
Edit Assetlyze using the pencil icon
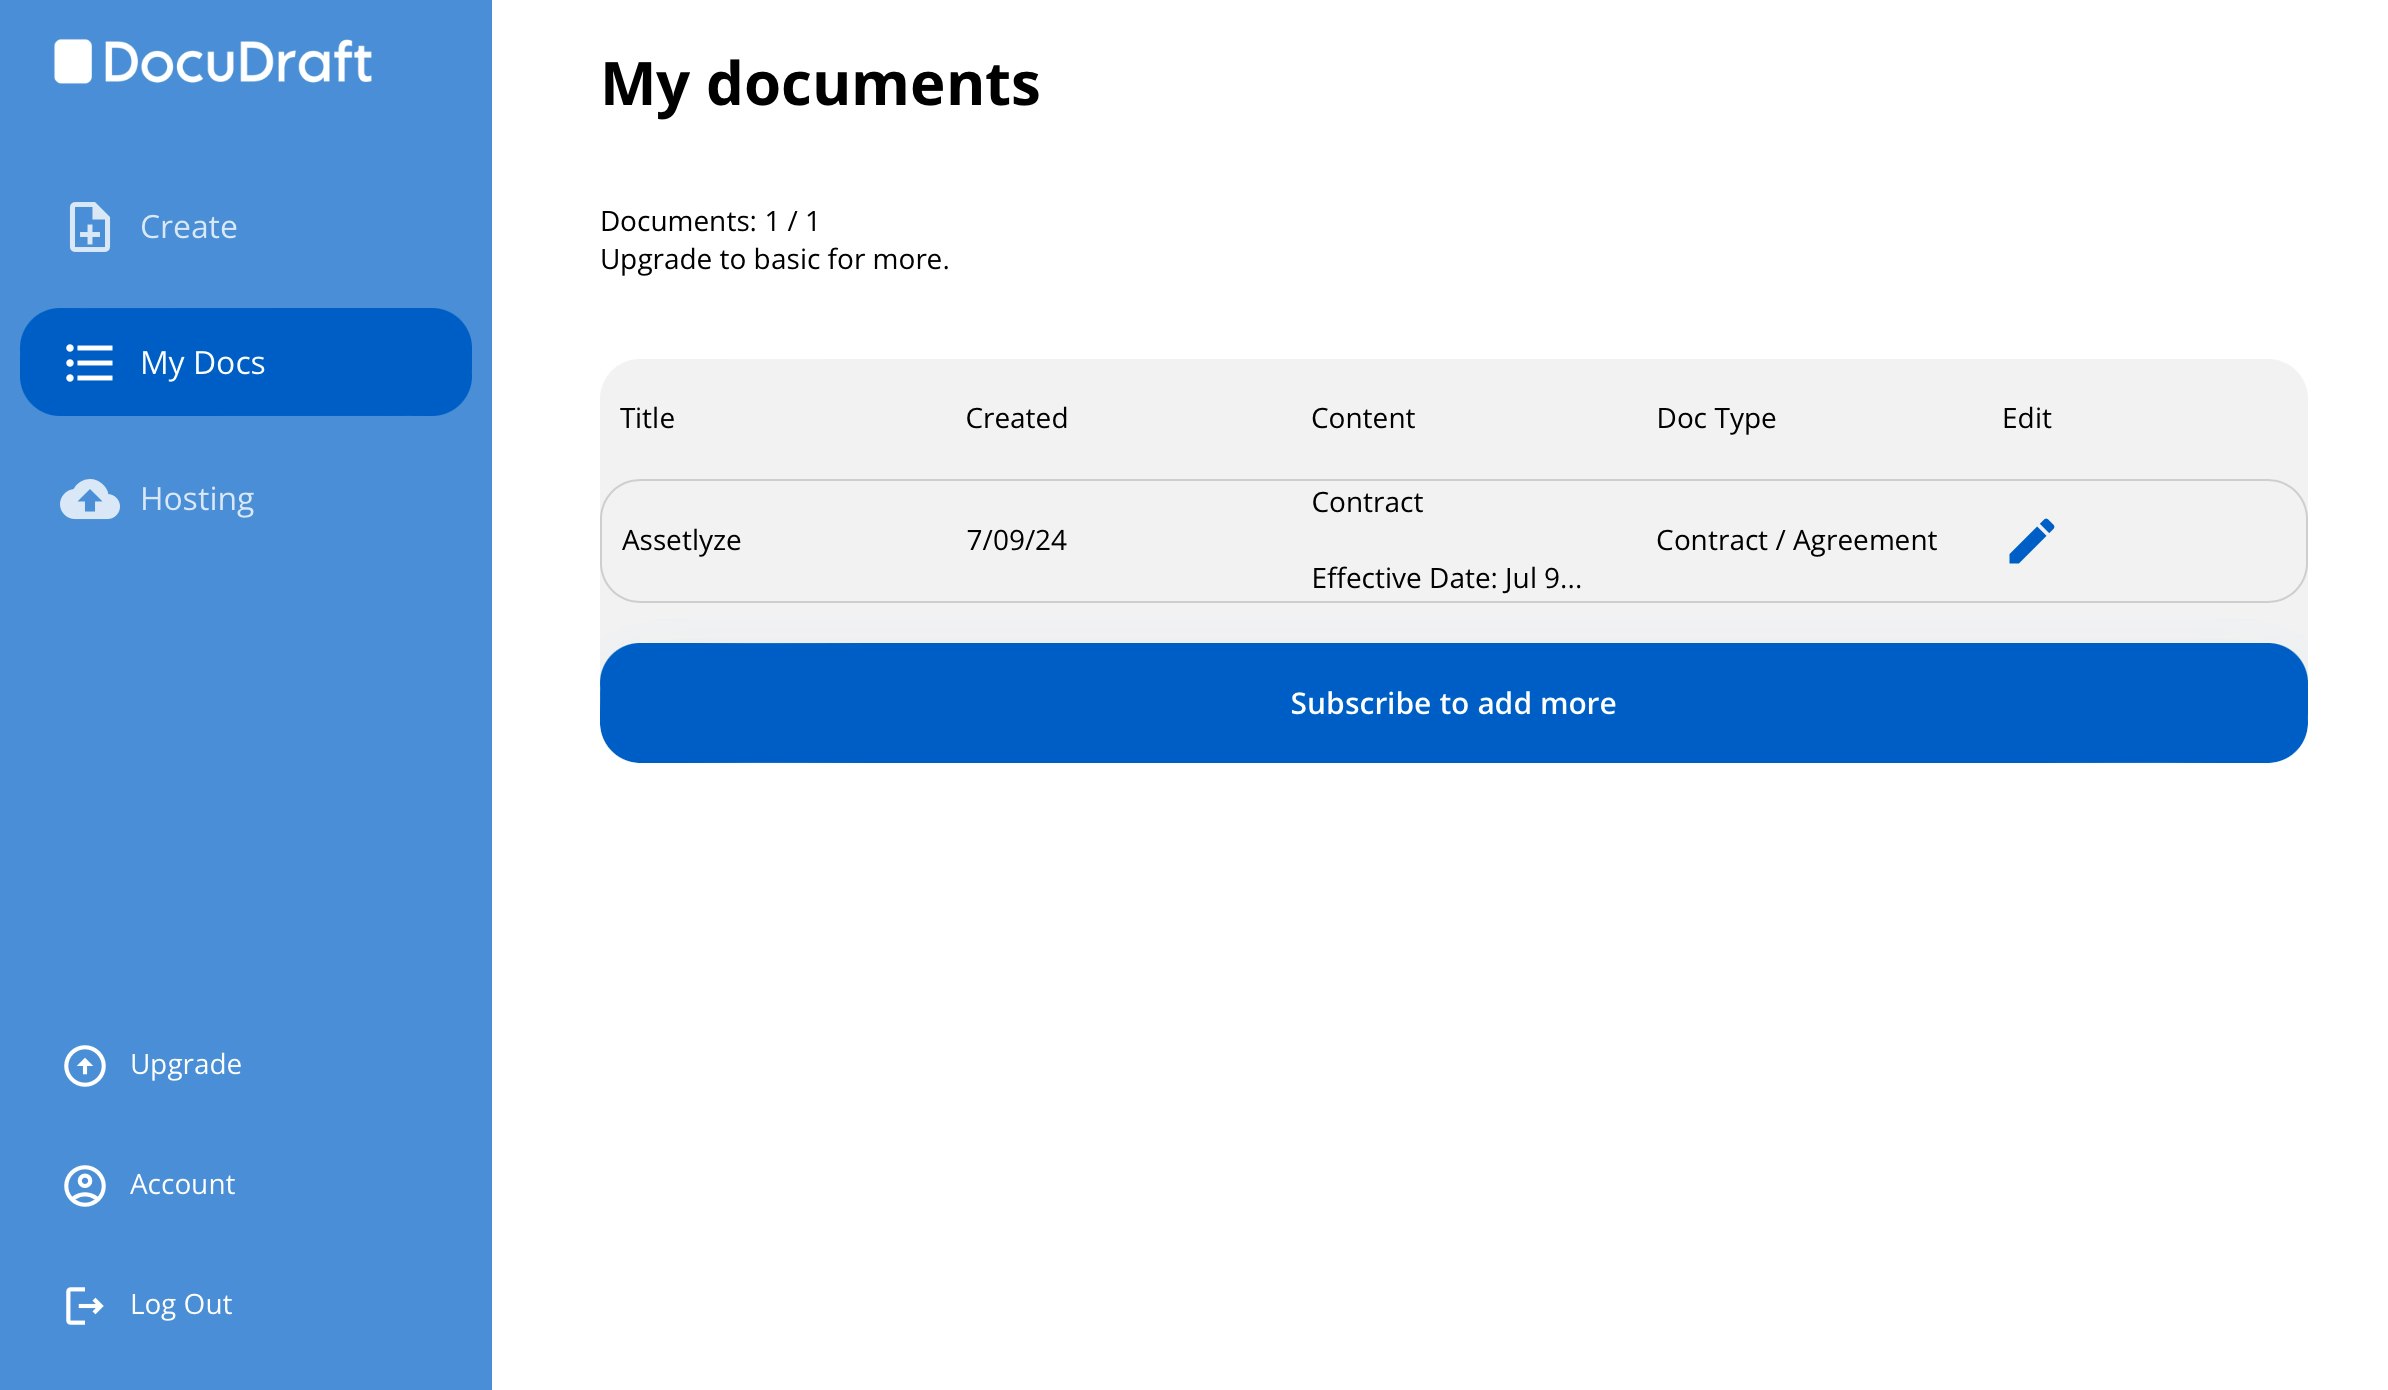click(2031, 541)
